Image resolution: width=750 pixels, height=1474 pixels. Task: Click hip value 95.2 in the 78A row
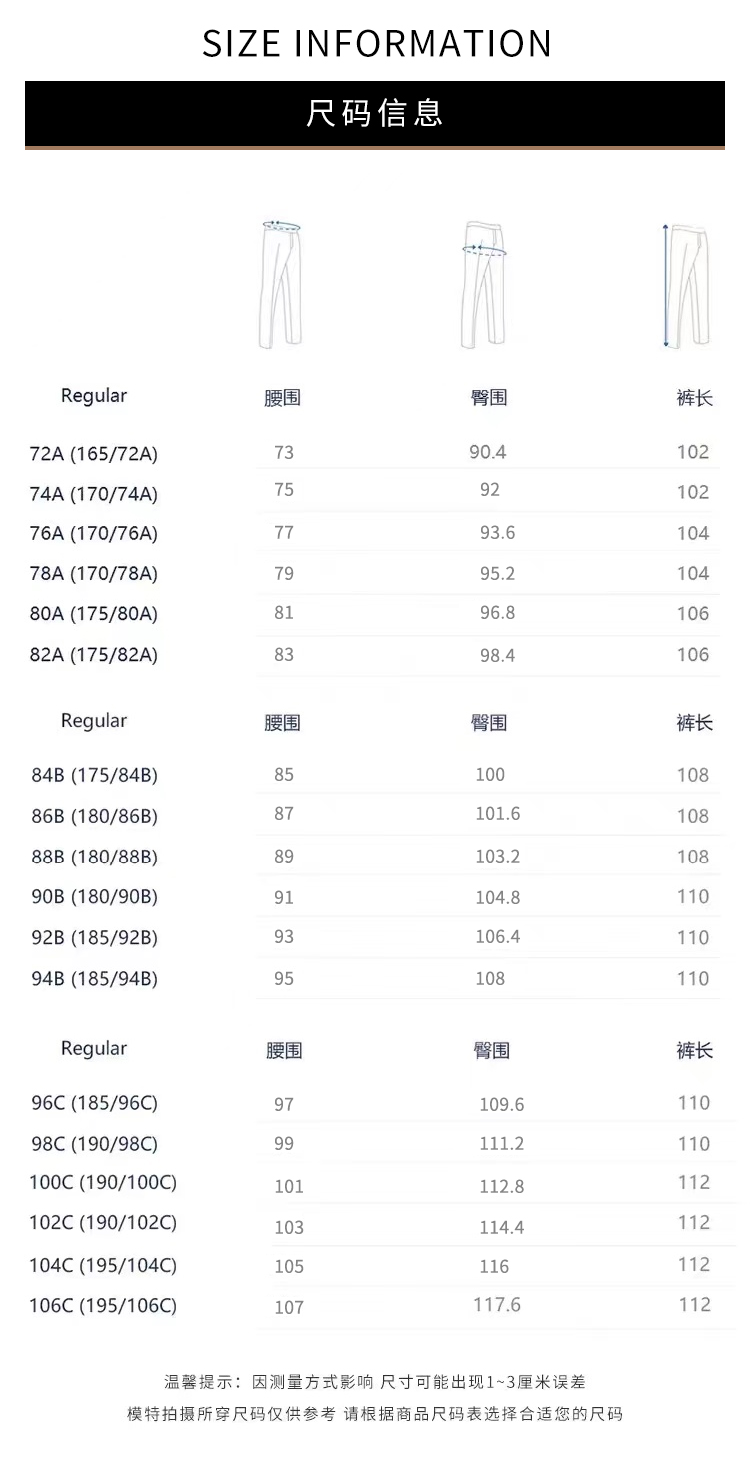point(497,573)
